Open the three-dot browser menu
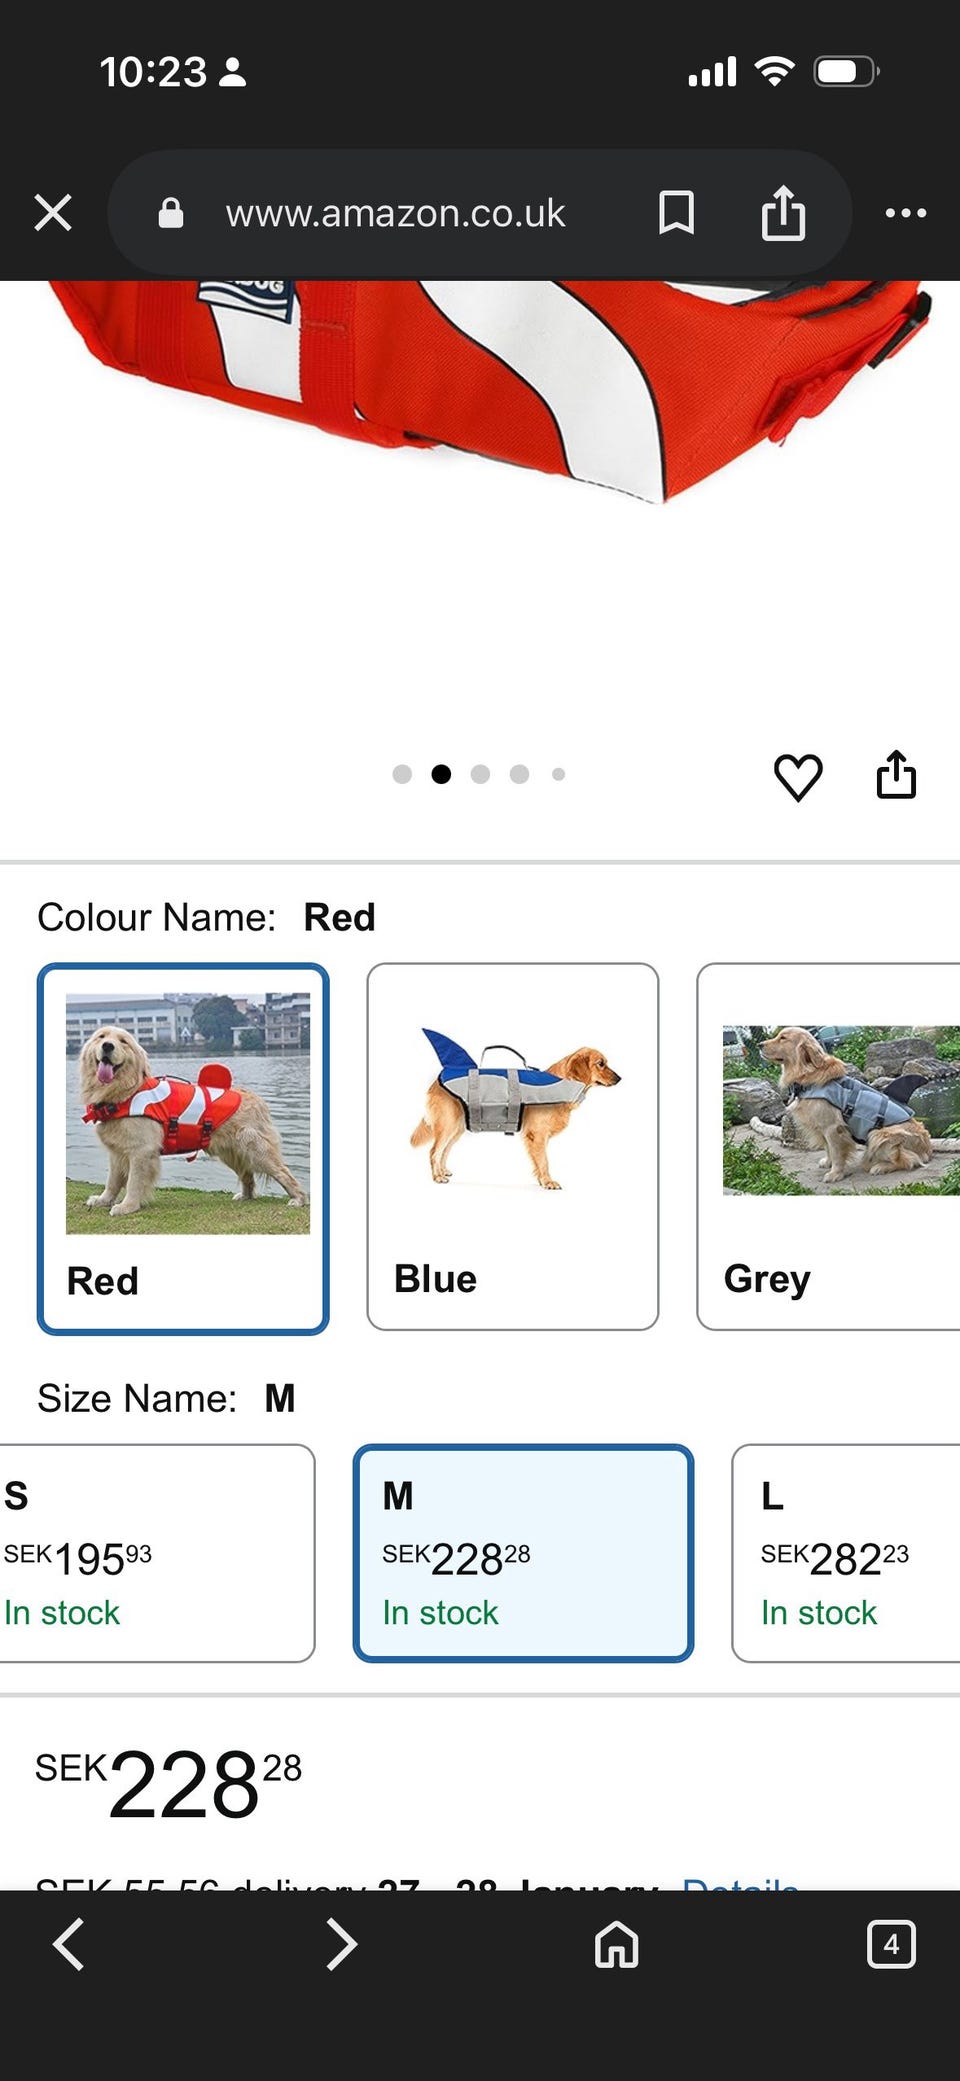This screenshot has height=2081, width=960. point(905,213)
